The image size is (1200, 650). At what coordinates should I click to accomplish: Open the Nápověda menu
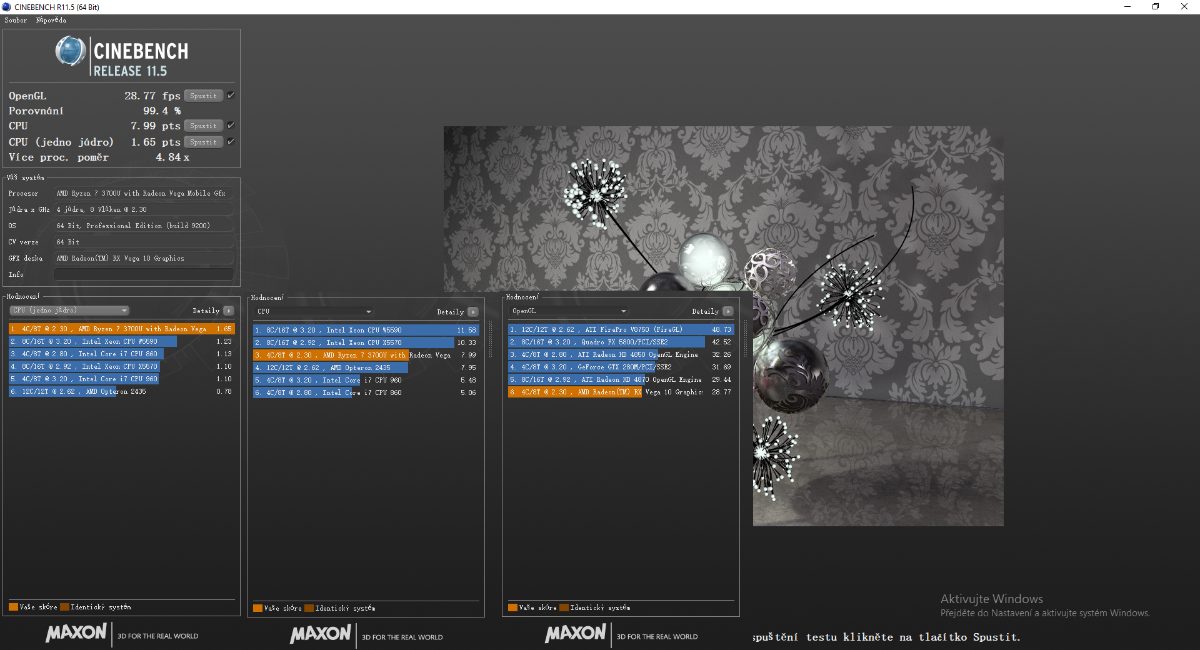[51, 20]
